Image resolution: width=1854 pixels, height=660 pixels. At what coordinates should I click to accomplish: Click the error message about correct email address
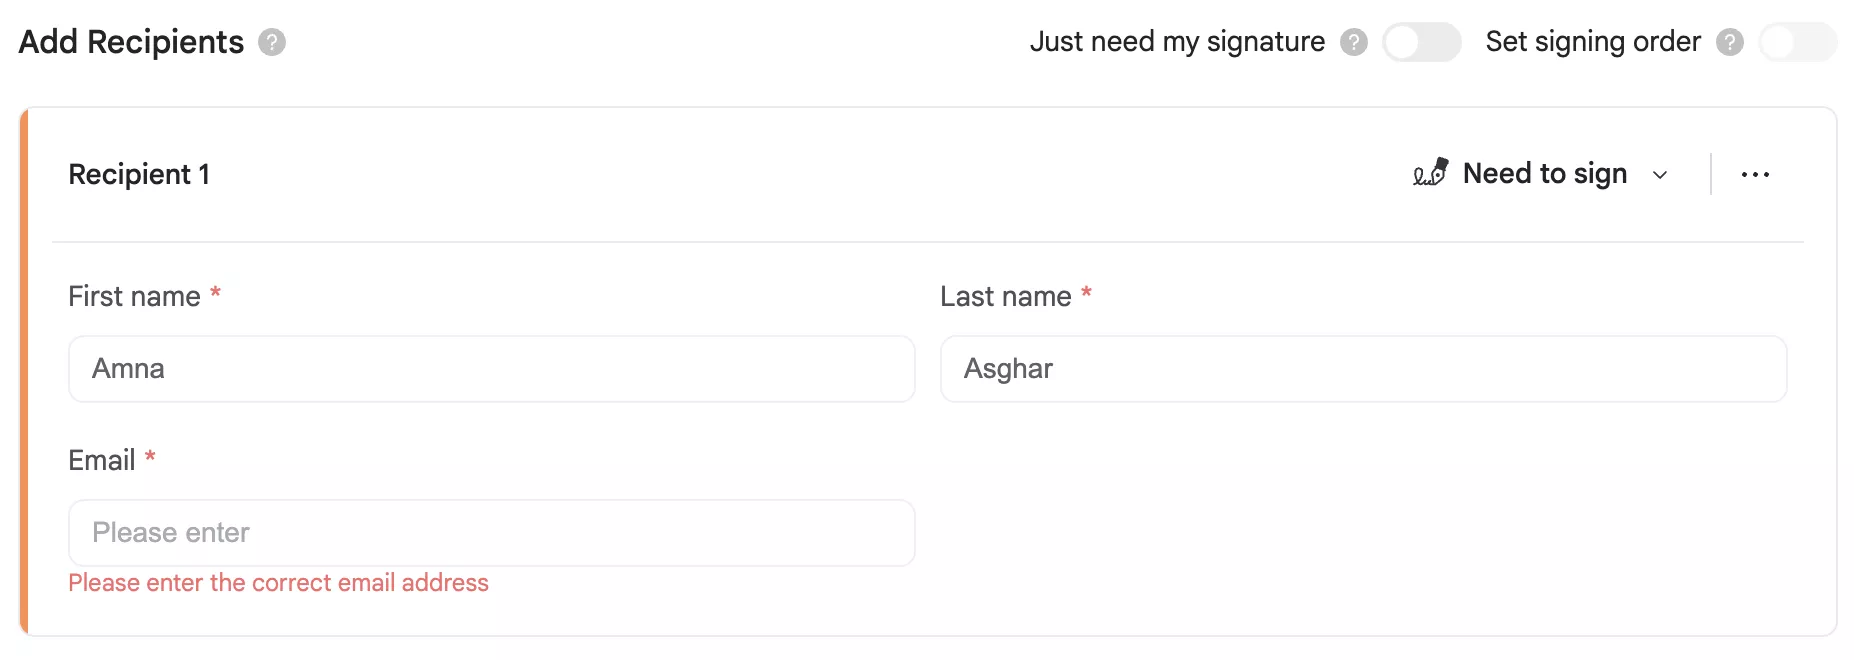278,582
